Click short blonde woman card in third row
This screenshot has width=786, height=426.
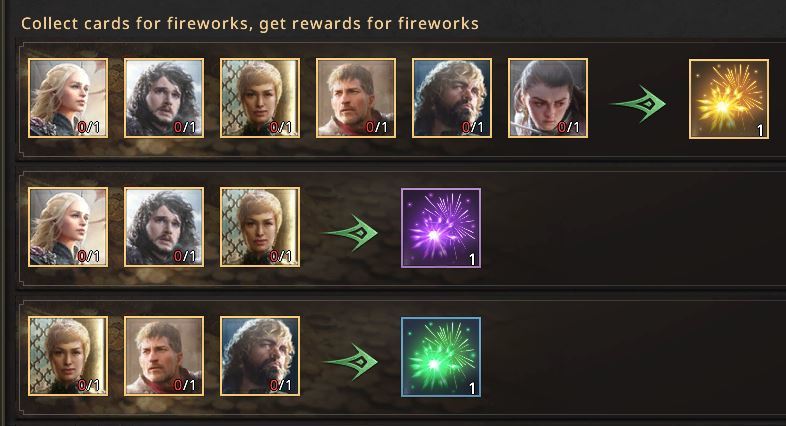(x=68, y=356)
